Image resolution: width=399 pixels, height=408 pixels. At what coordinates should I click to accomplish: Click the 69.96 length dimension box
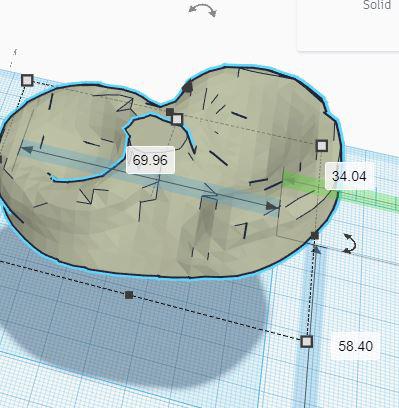pyautogui.click(x=150, y=160)
